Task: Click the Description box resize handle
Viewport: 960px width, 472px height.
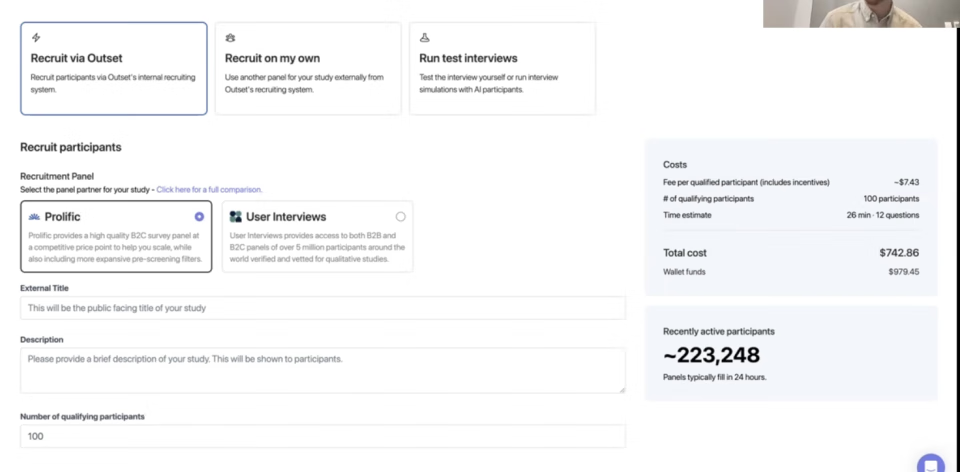Action: [621, 389]
